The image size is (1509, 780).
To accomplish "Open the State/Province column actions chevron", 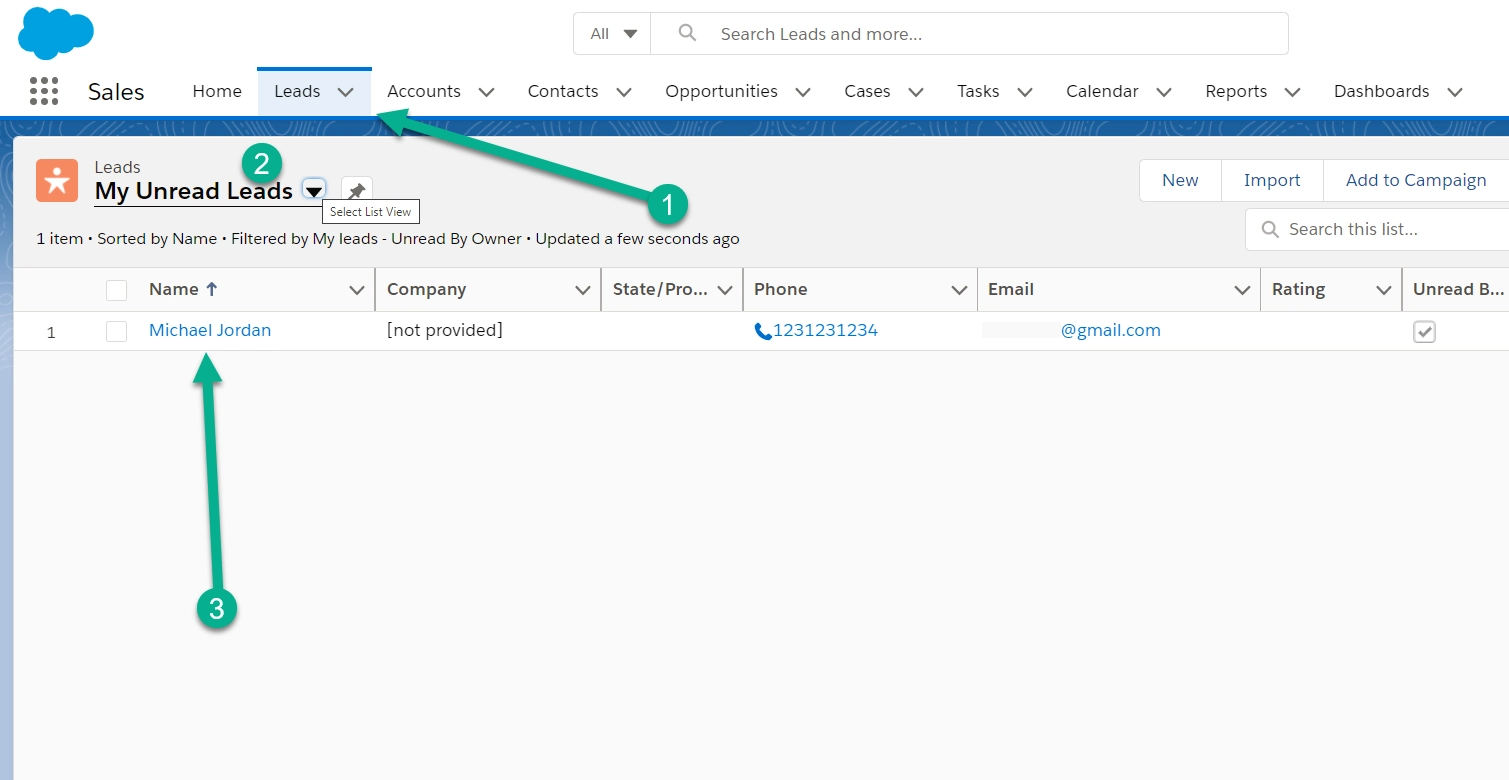I will (724, 290).
